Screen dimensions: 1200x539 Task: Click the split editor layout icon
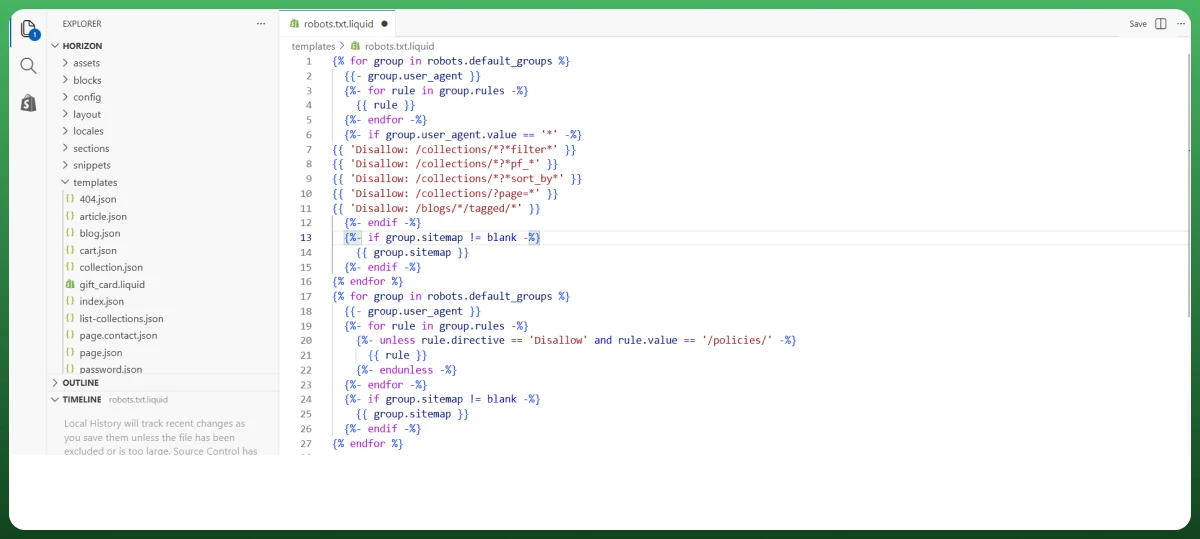(x=1161, y=23)
